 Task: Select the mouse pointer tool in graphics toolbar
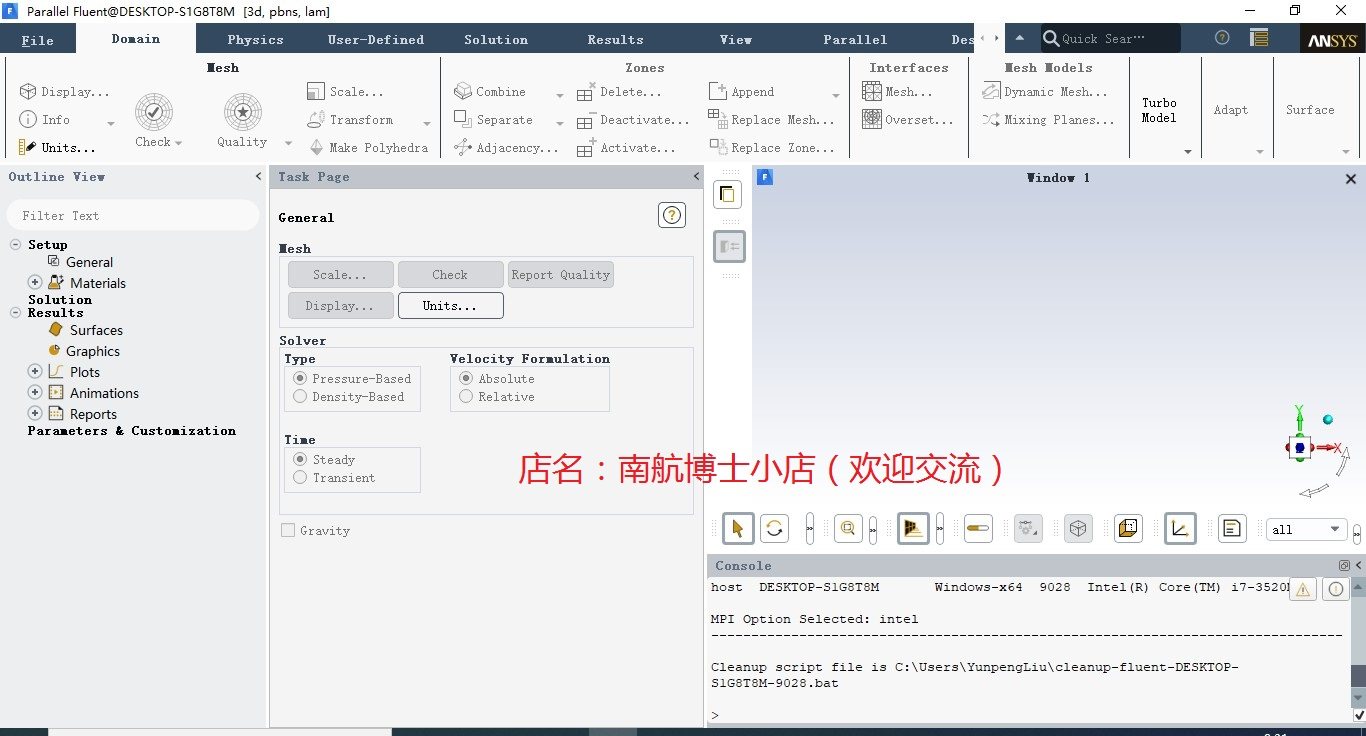pyautogui.click(x=738, y=528)
